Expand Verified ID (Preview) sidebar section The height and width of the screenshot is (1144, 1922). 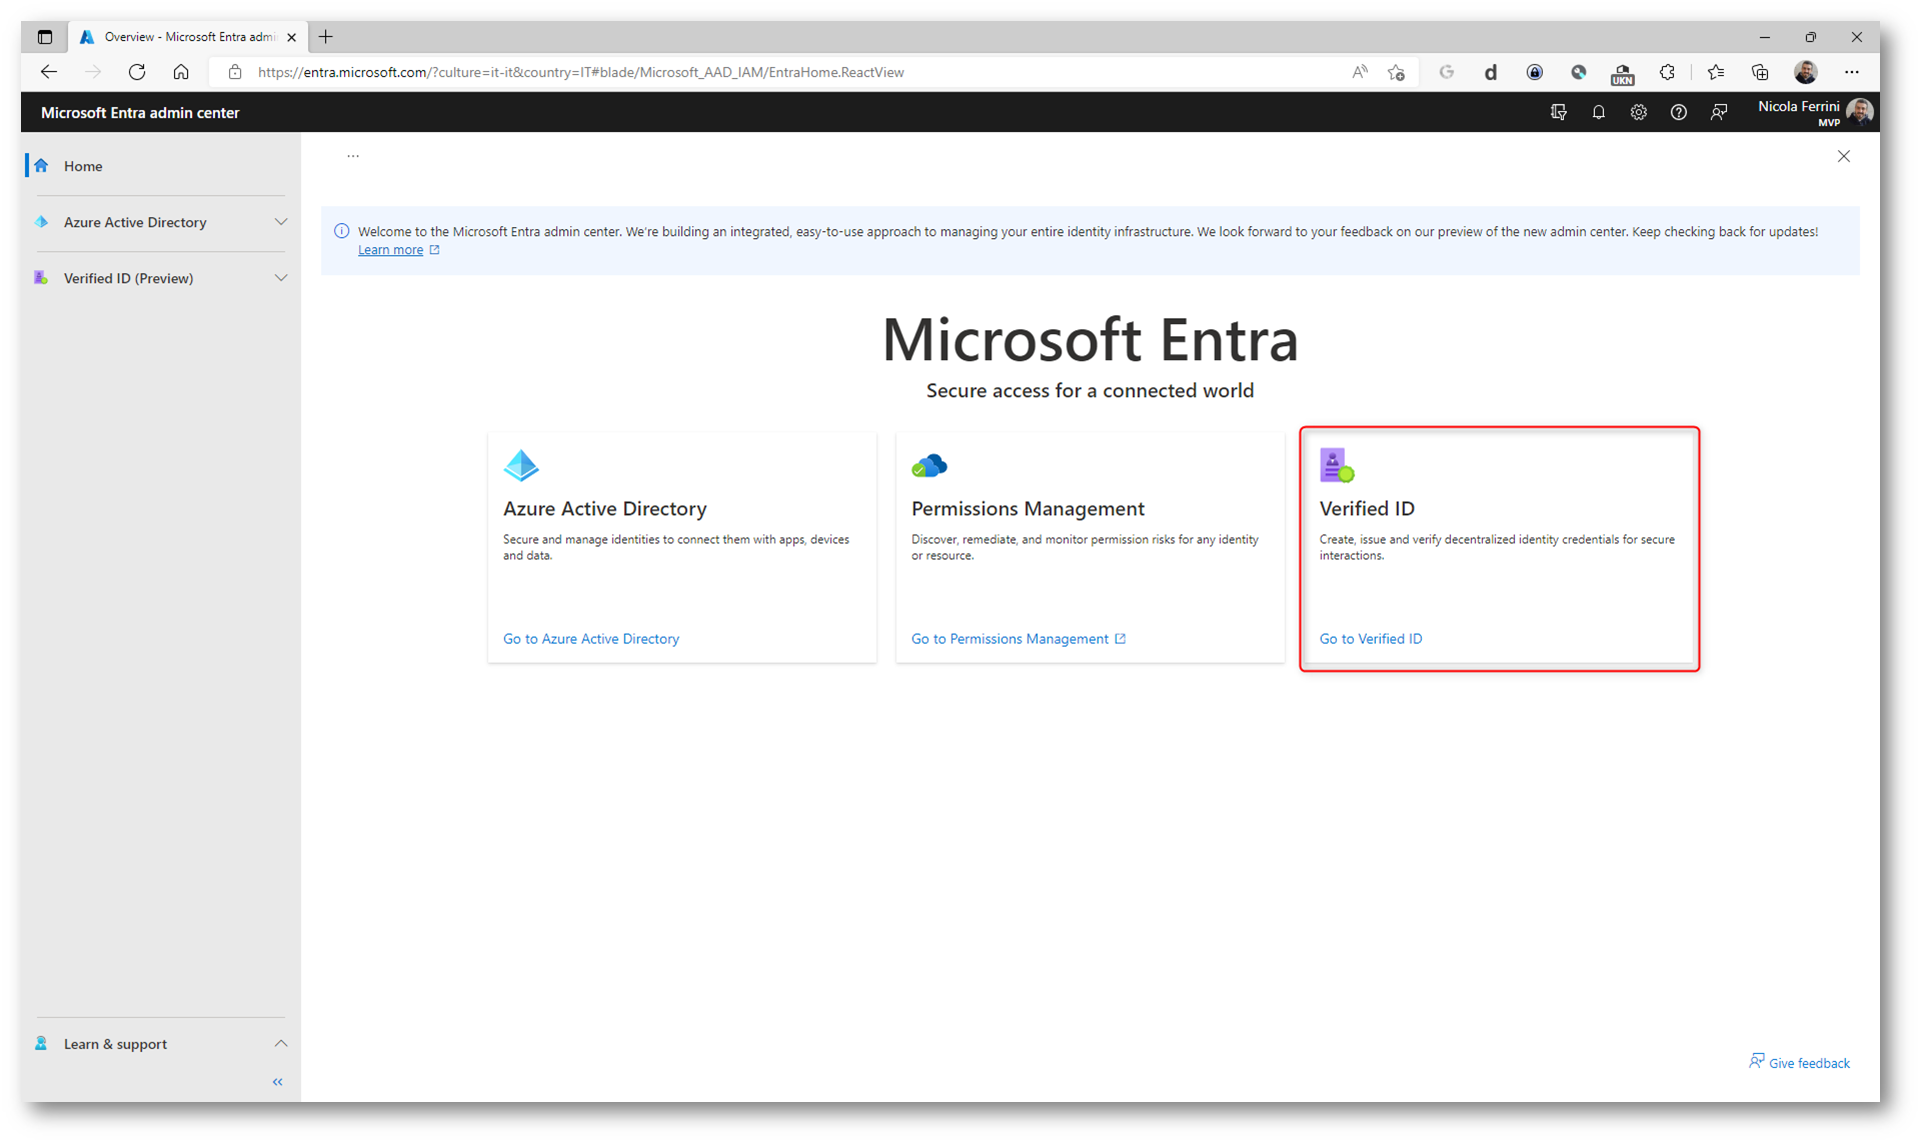[x=281, y=278]
